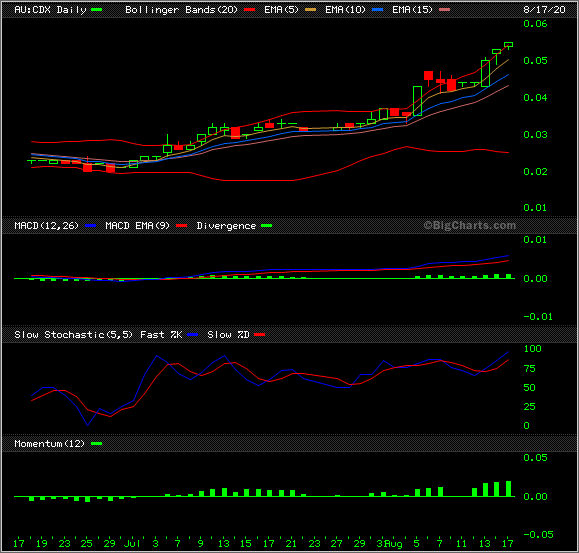Click the red MACD EMA(9) legend marker
The image size is (579, 553).
point(181,226)
